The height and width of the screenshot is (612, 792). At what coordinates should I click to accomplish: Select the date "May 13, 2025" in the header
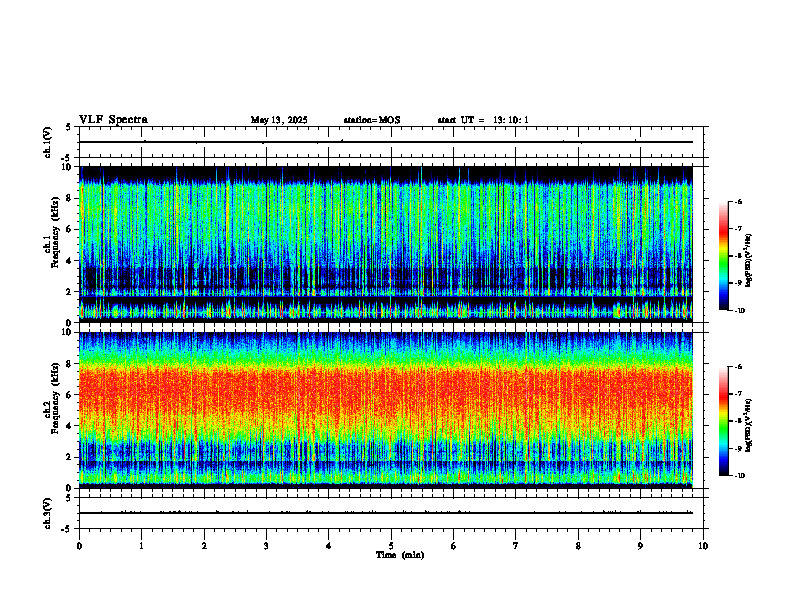(x=279, y=120)
